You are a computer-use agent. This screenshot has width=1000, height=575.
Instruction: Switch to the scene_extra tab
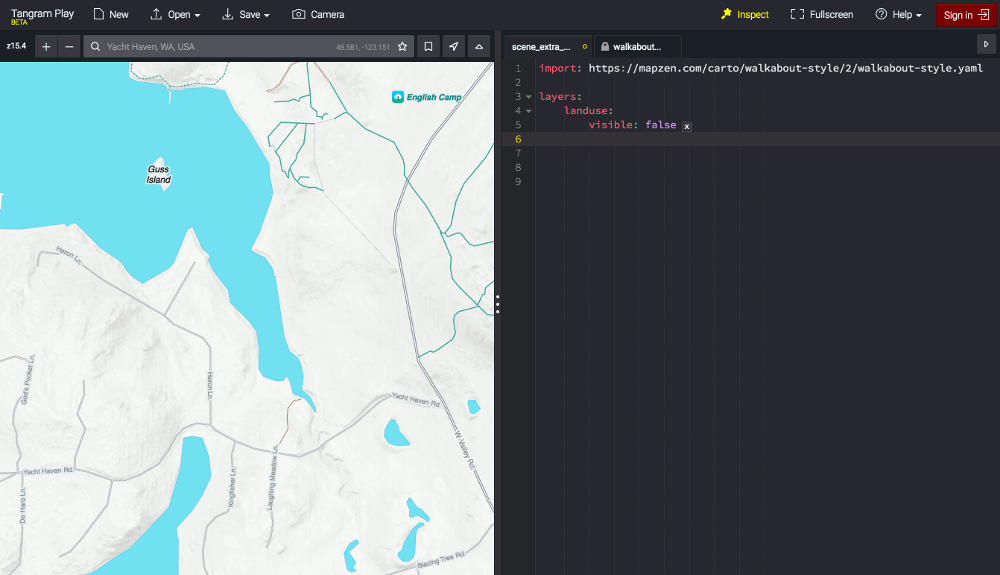point(548,47)
